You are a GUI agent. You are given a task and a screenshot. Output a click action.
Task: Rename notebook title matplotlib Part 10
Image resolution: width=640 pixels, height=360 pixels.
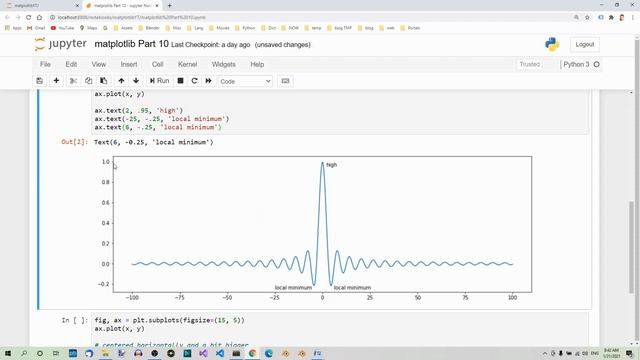pos(131,44)
